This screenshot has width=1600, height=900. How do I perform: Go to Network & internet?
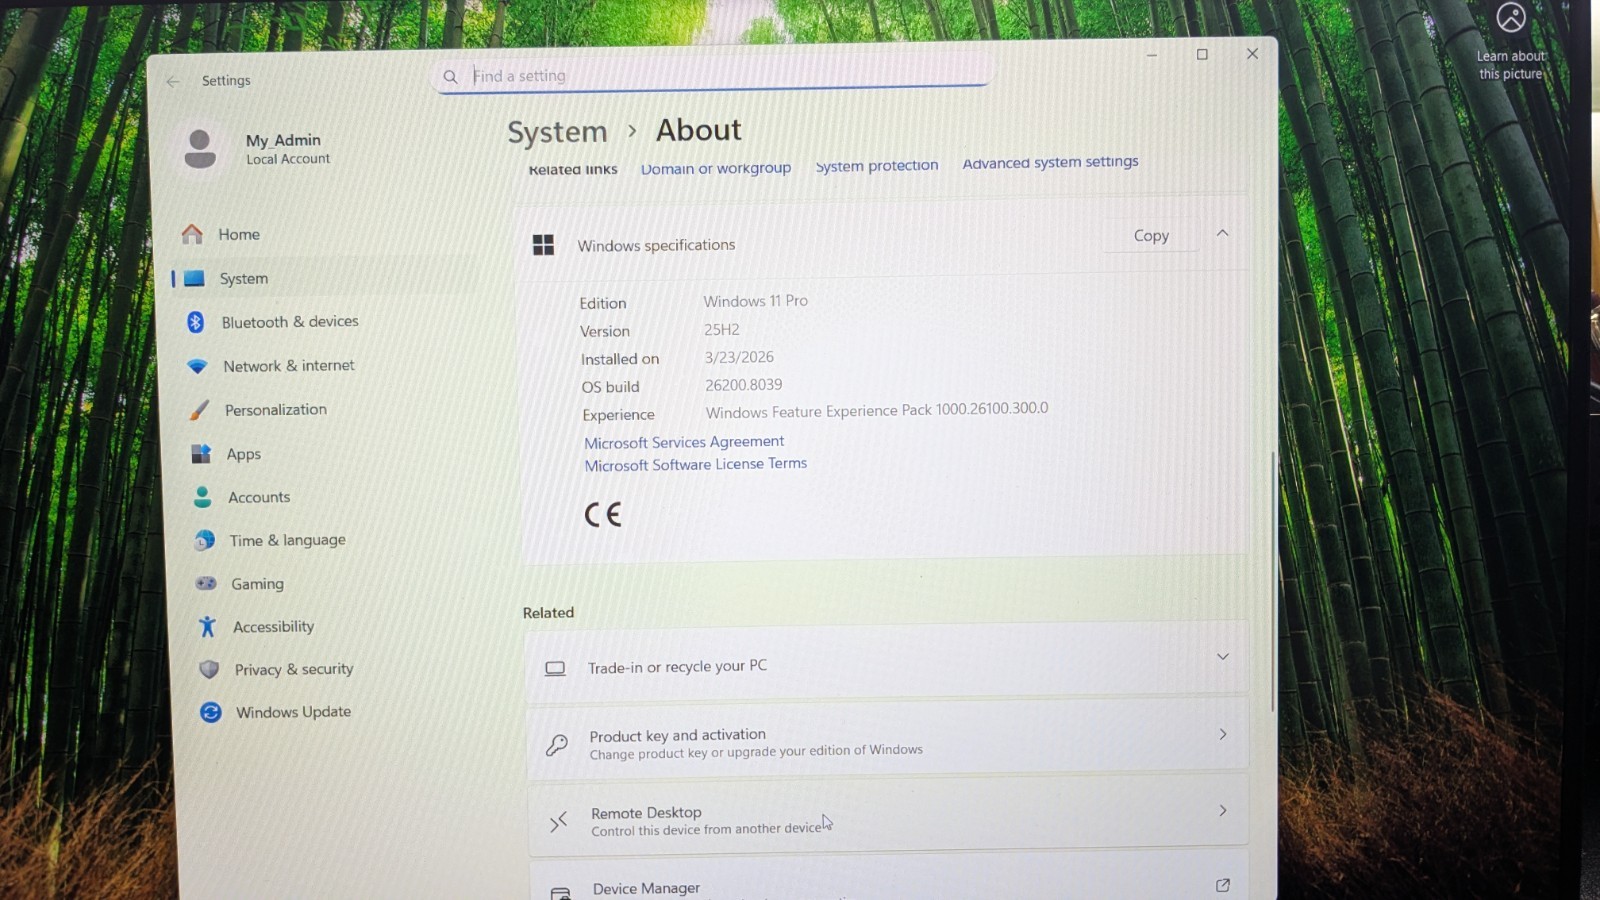click(x=289, y=366)
